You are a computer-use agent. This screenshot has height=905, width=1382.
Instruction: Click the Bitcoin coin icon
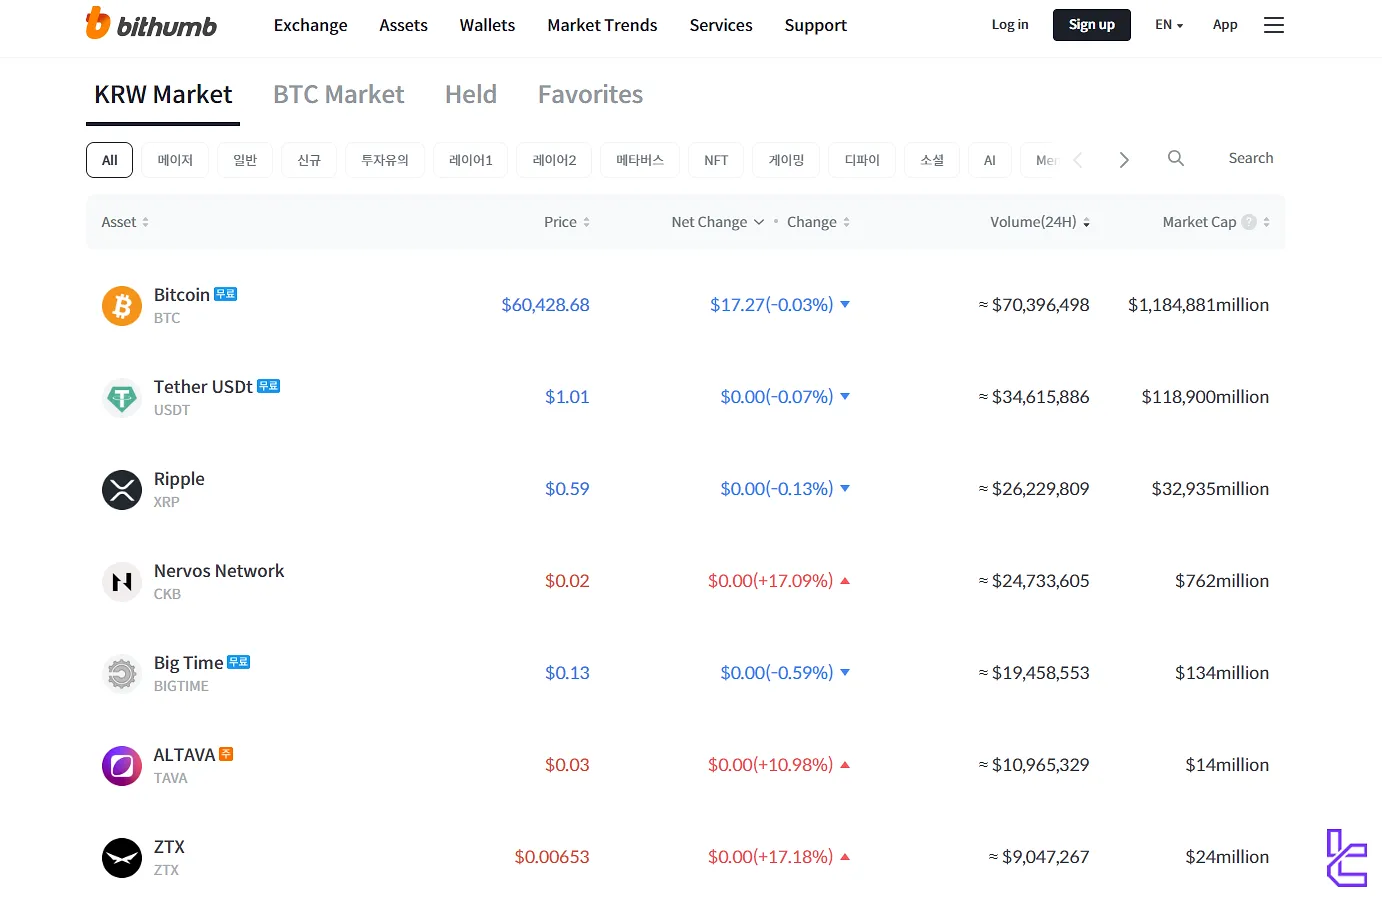[x=122, y=305]
